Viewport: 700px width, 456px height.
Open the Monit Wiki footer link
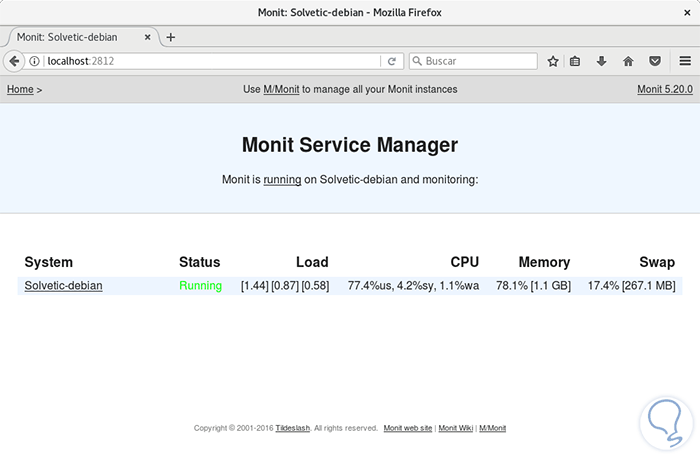(x=455, y=428)
